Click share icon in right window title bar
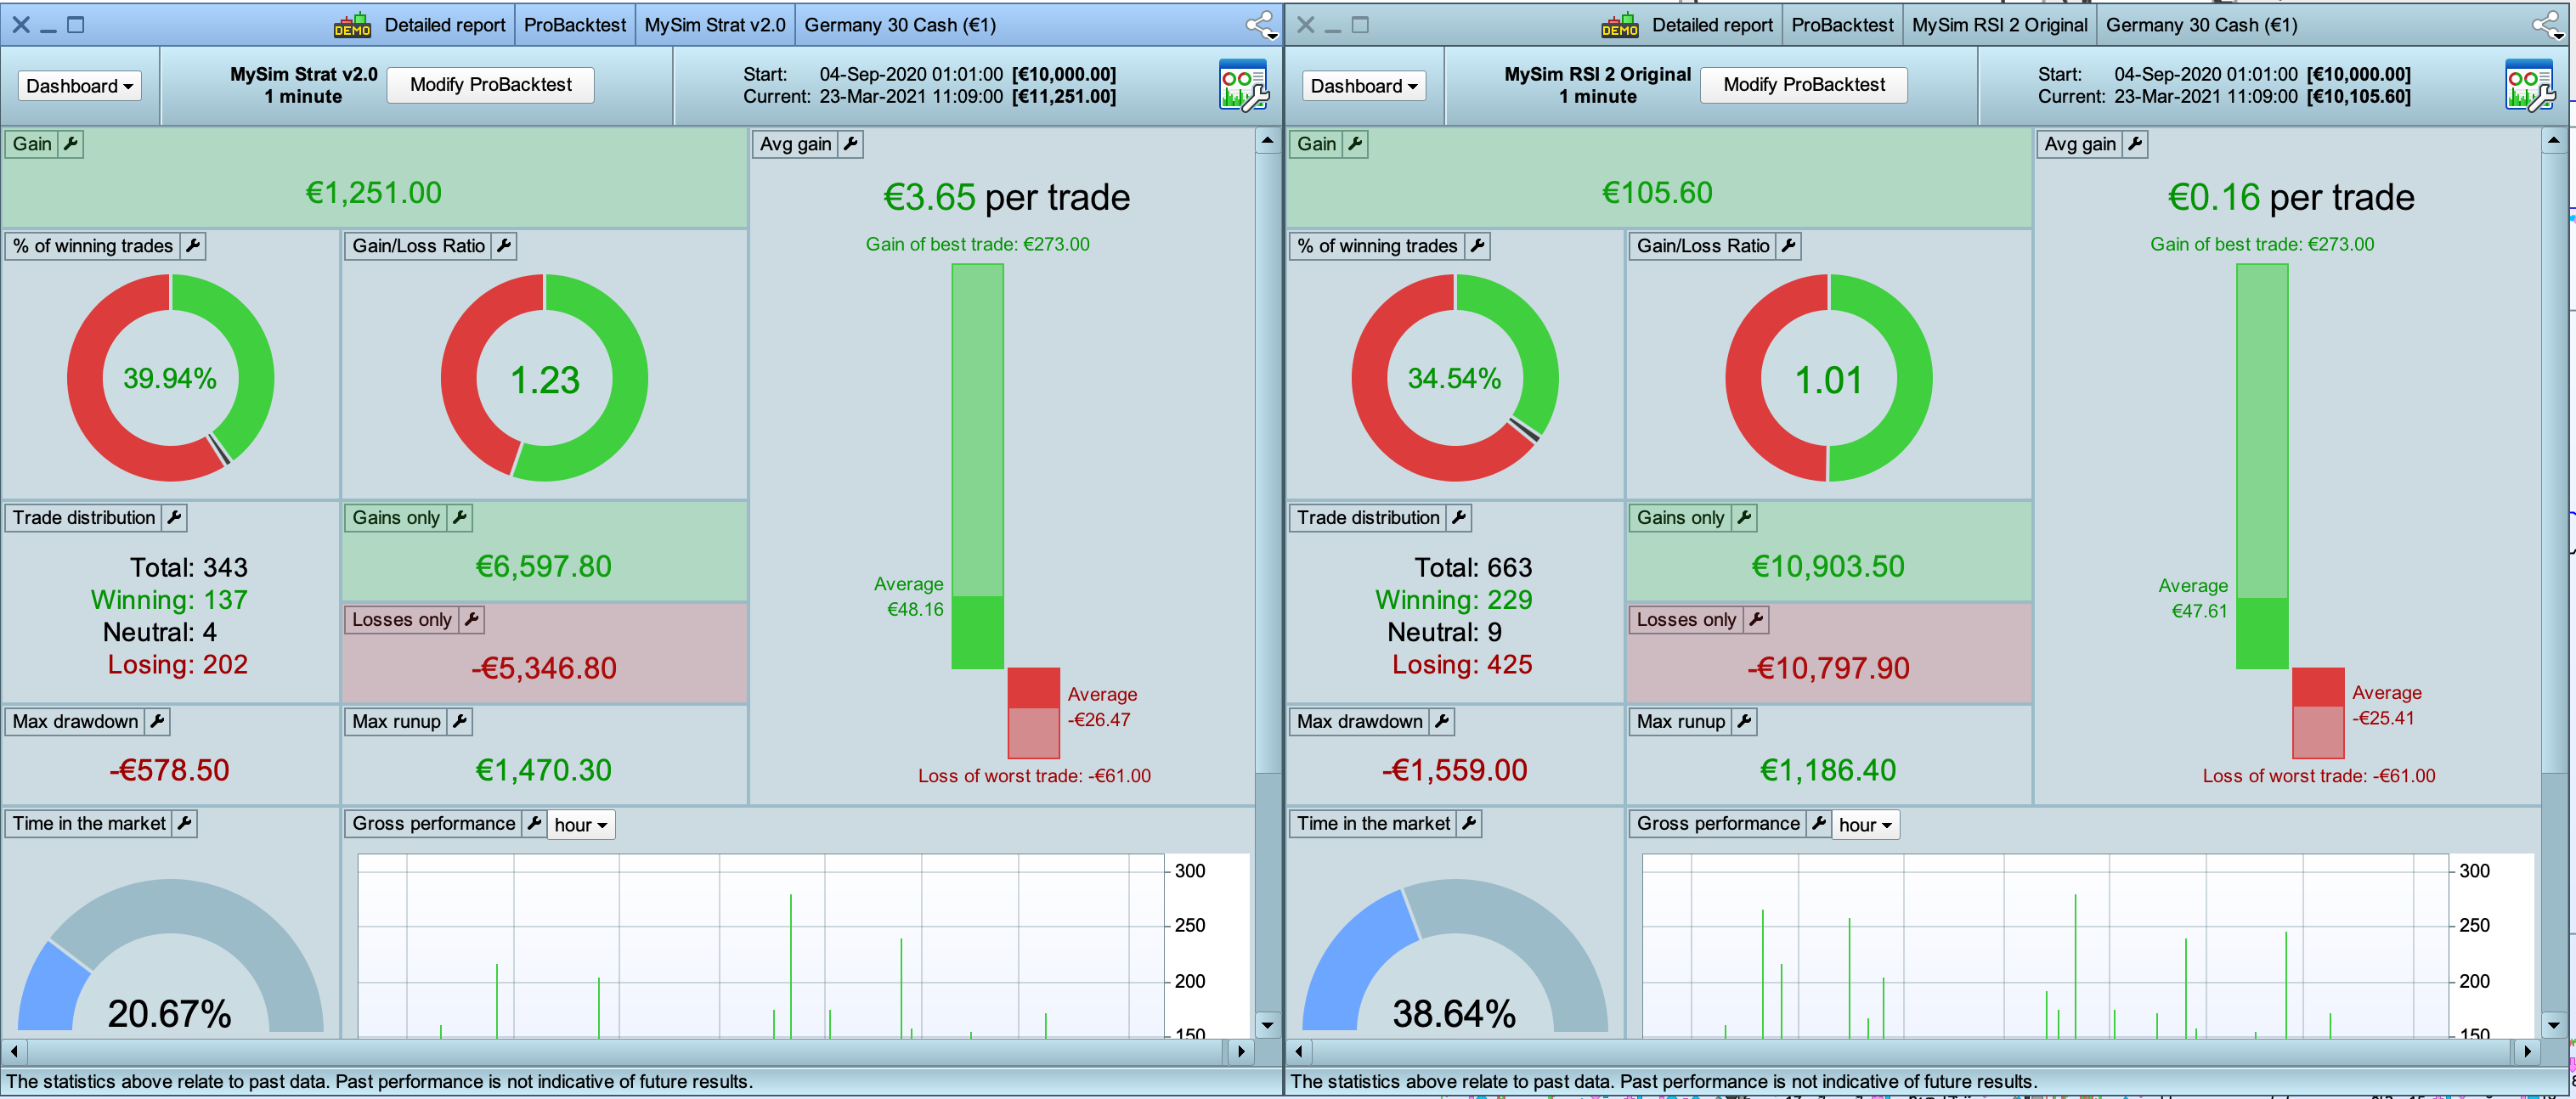This screenshot has width=2576, height=1099. click(x=2546, y=24)
